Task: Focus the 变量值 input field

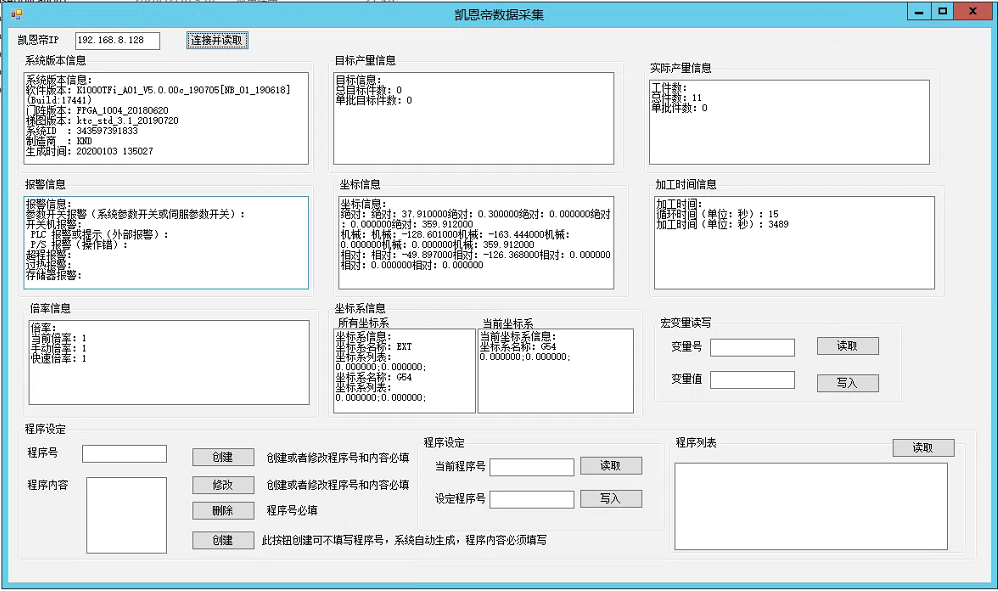Action: click(752, 380)
